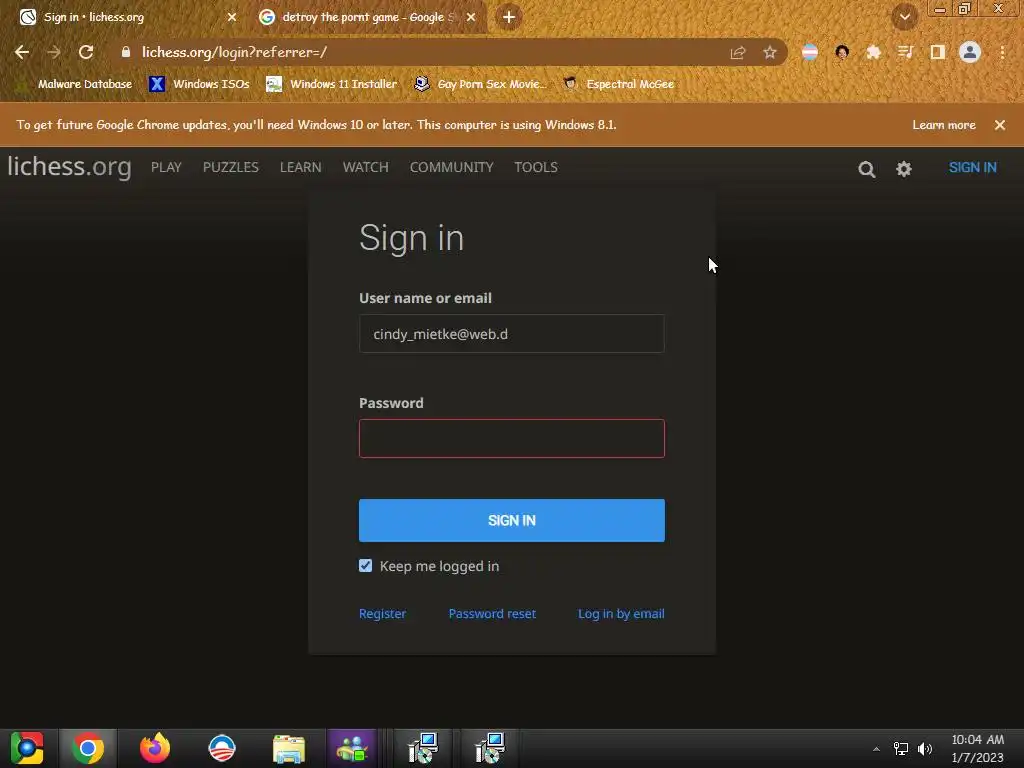Open the avatar face extension icon
The width and height of the screenshot is (1024, 768).
842,52
